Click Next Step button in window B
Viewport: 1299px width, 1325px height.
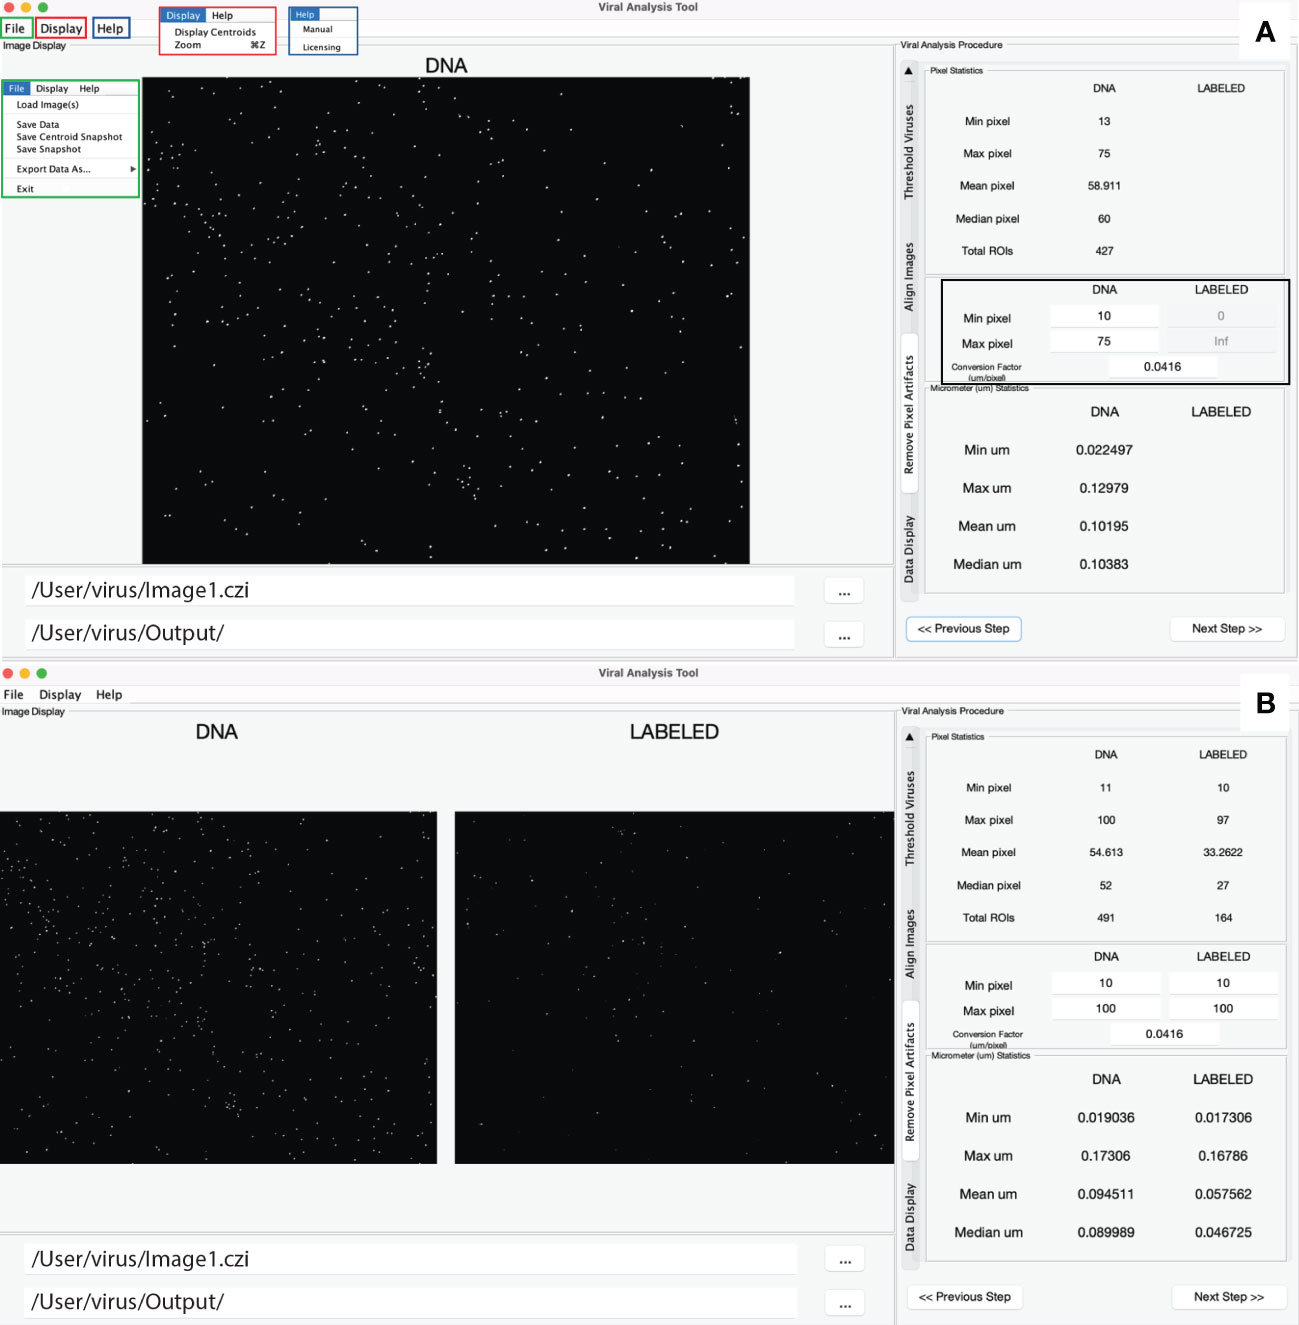[1229, 1297]
